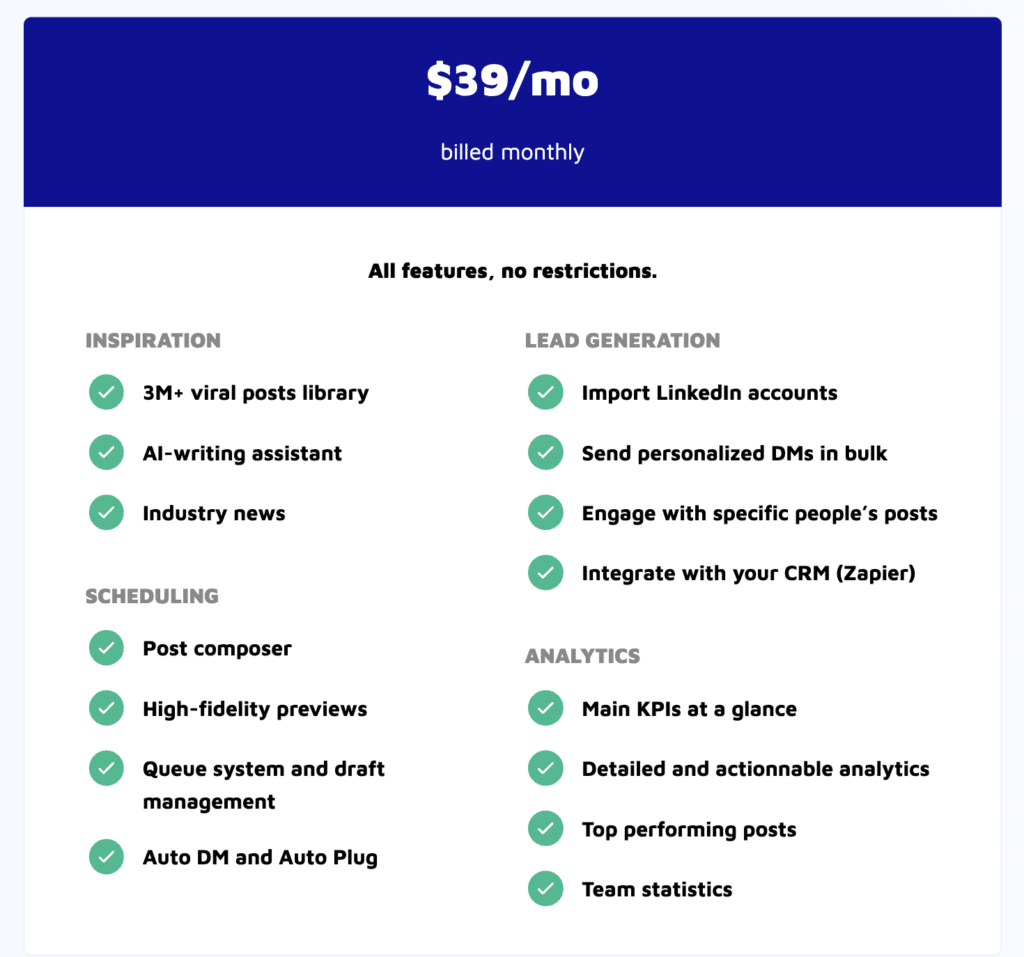The height and width of the screenshot is (957, 1024).
Task: Click the blue pricing header banner
Action: pyautogui.click(x=513, y=112)
